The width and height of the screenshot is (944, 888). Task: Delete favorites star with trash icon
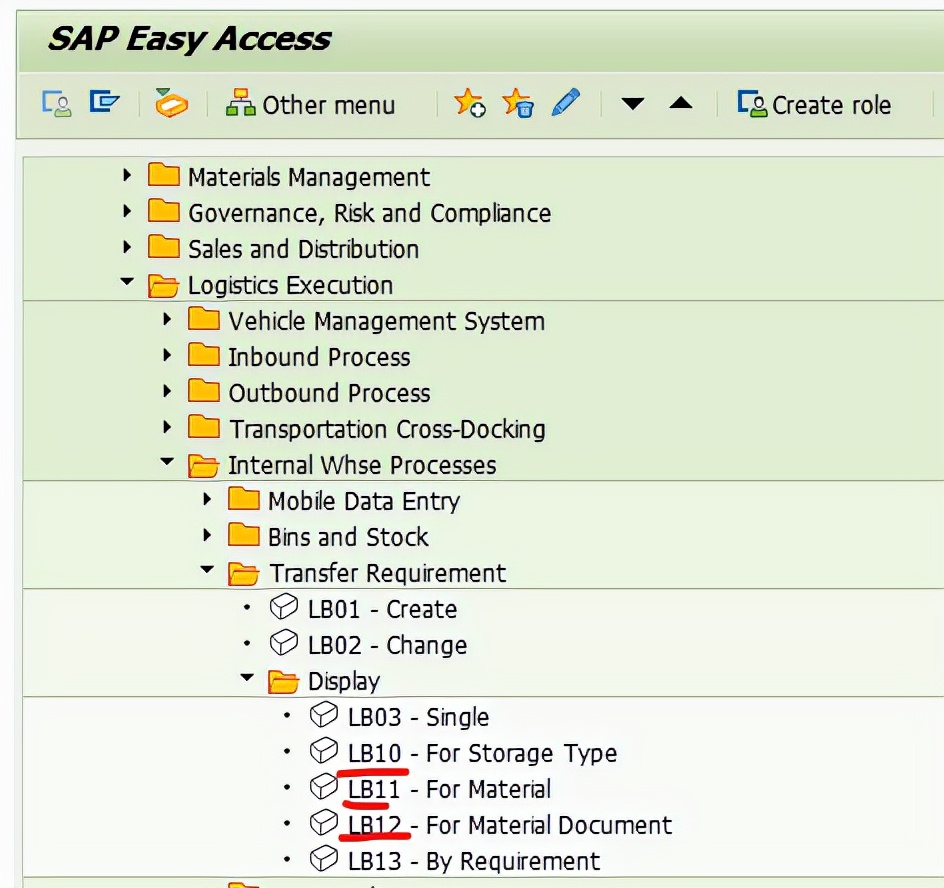518,103
